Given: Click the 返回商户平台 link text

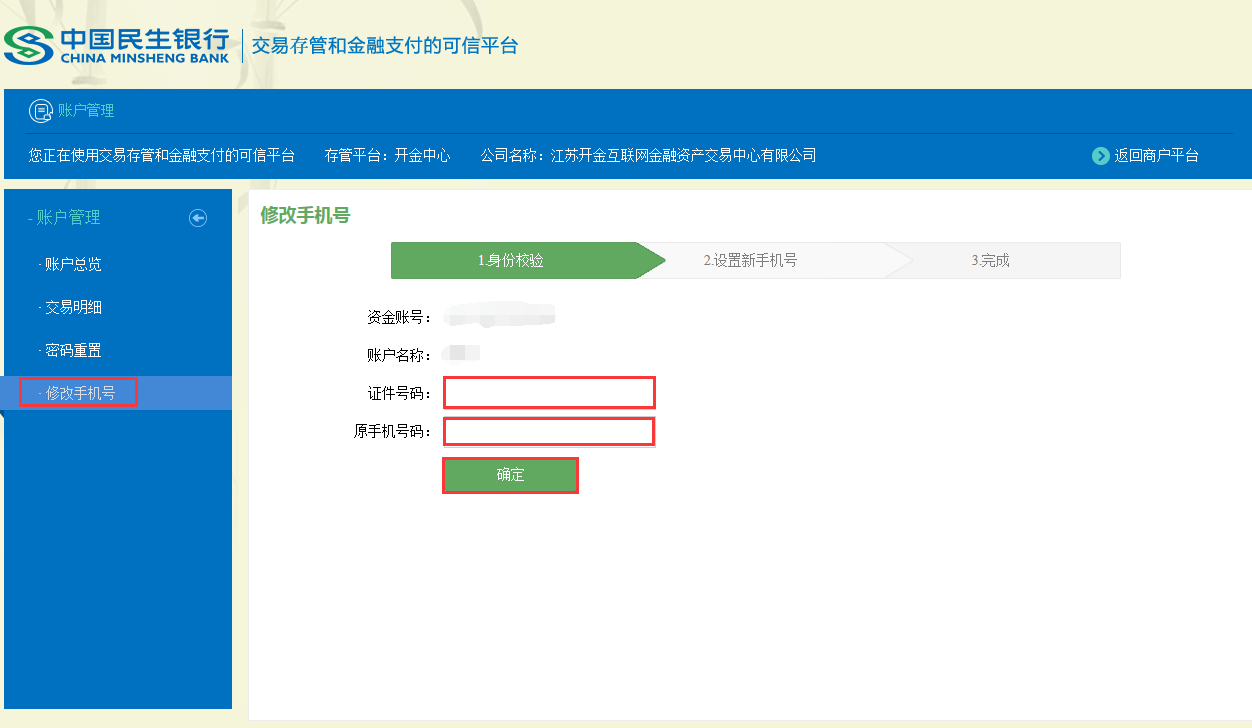Looking at the screenshot, I should 1156,156.
